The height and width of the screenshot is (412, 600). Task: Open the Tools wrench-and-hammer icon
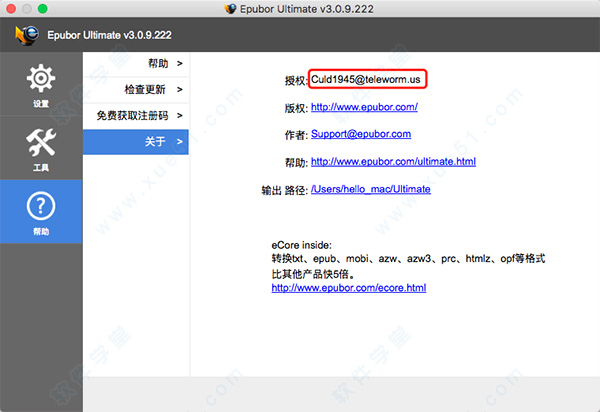pyautogui.click(x=41, y=142)
